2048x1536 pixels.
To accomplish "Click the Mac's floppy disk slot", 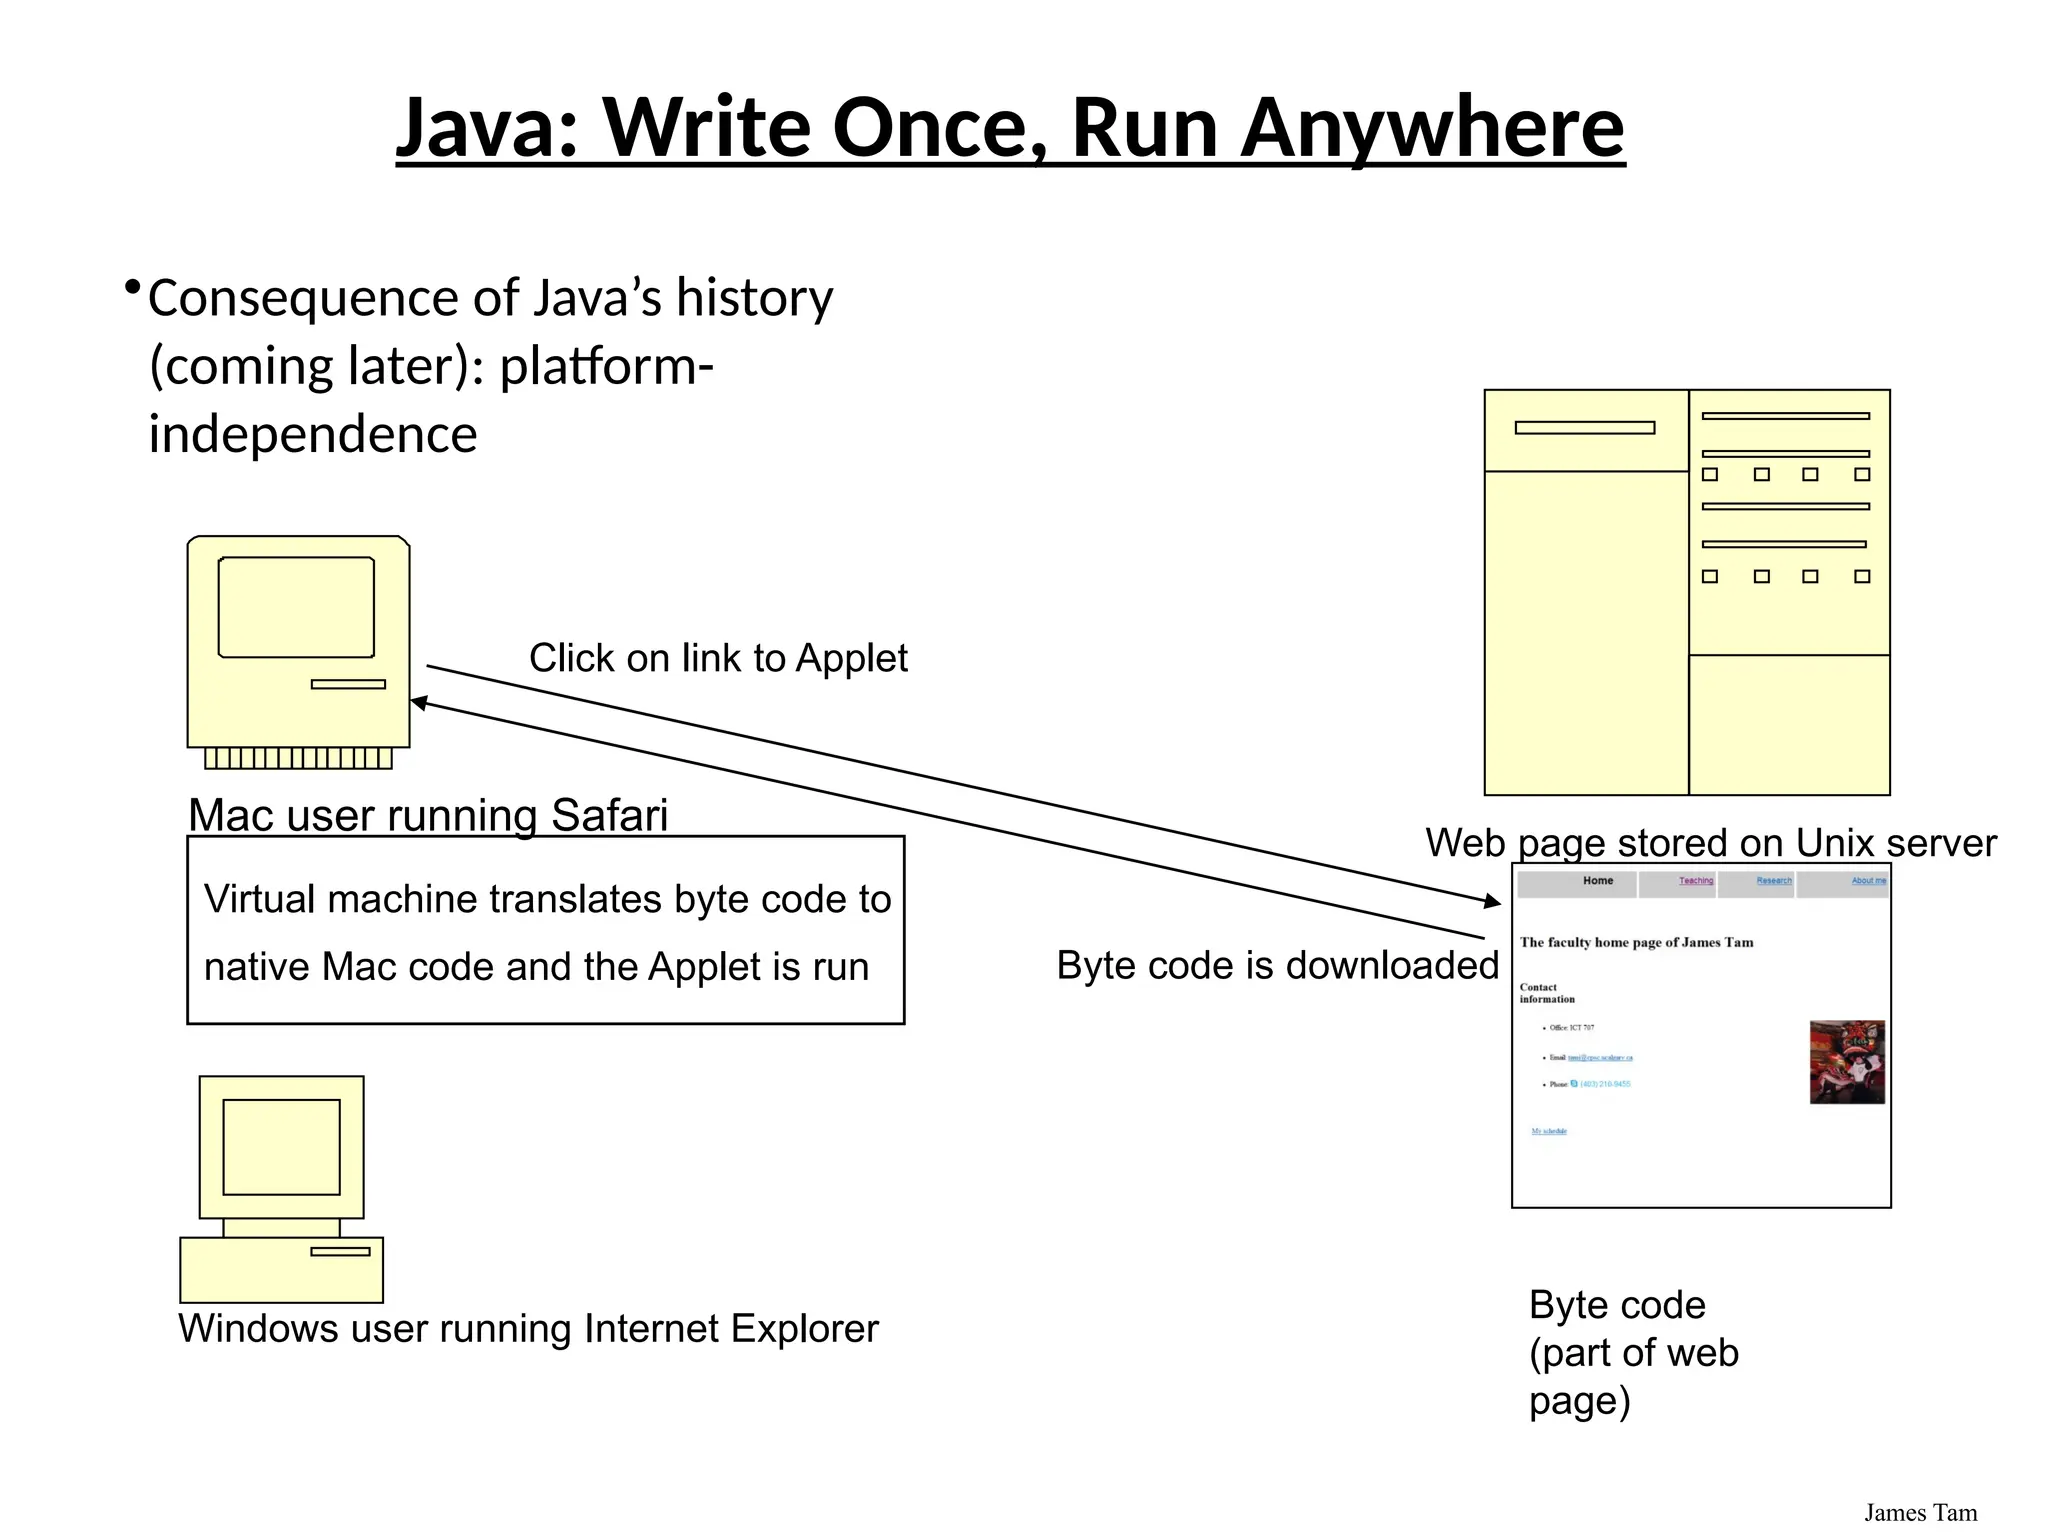I will pyautogui.click(x=348, y=685).
